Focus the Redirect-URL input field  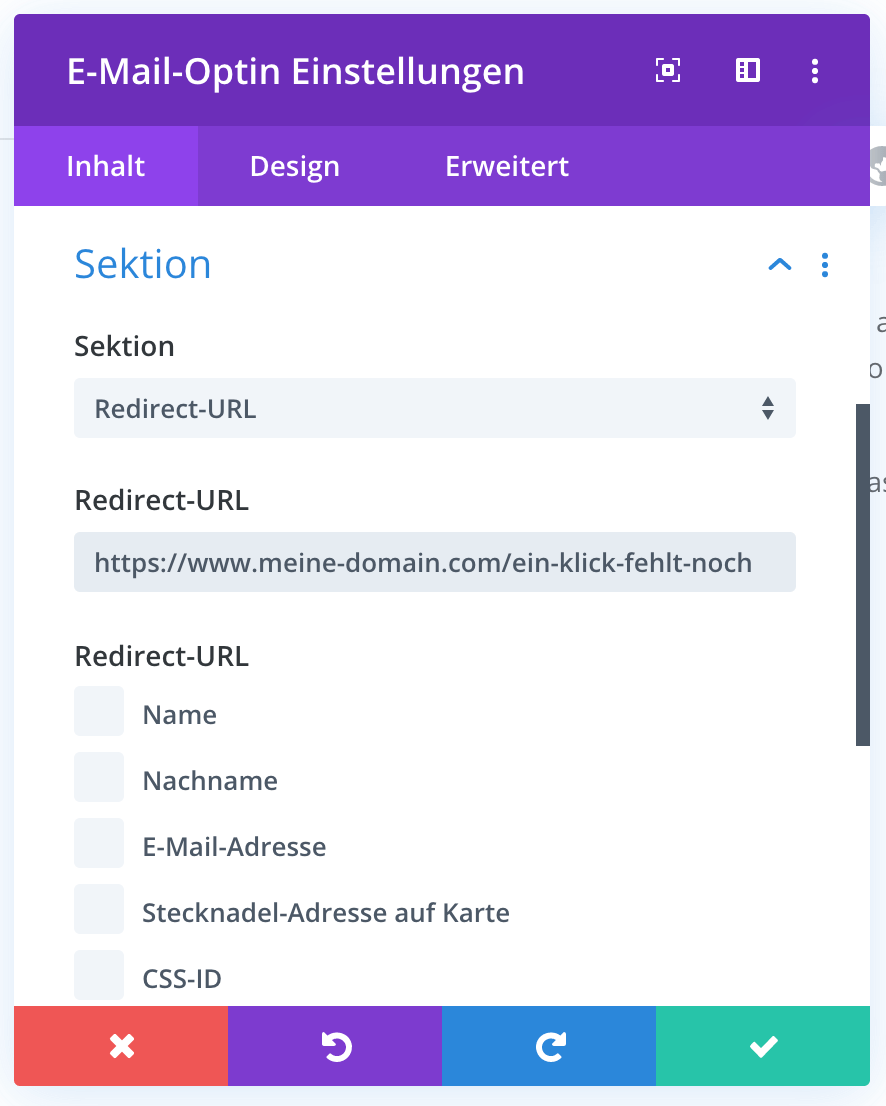point(435,562)
